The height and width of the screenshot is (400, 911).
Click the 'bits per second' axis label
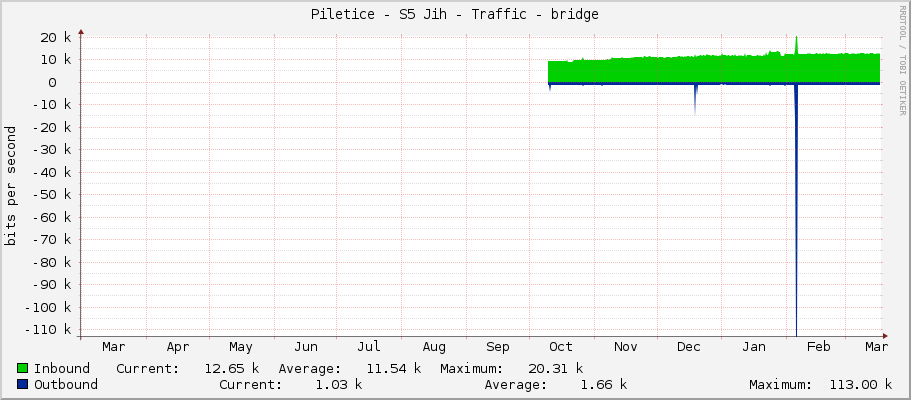10,186
